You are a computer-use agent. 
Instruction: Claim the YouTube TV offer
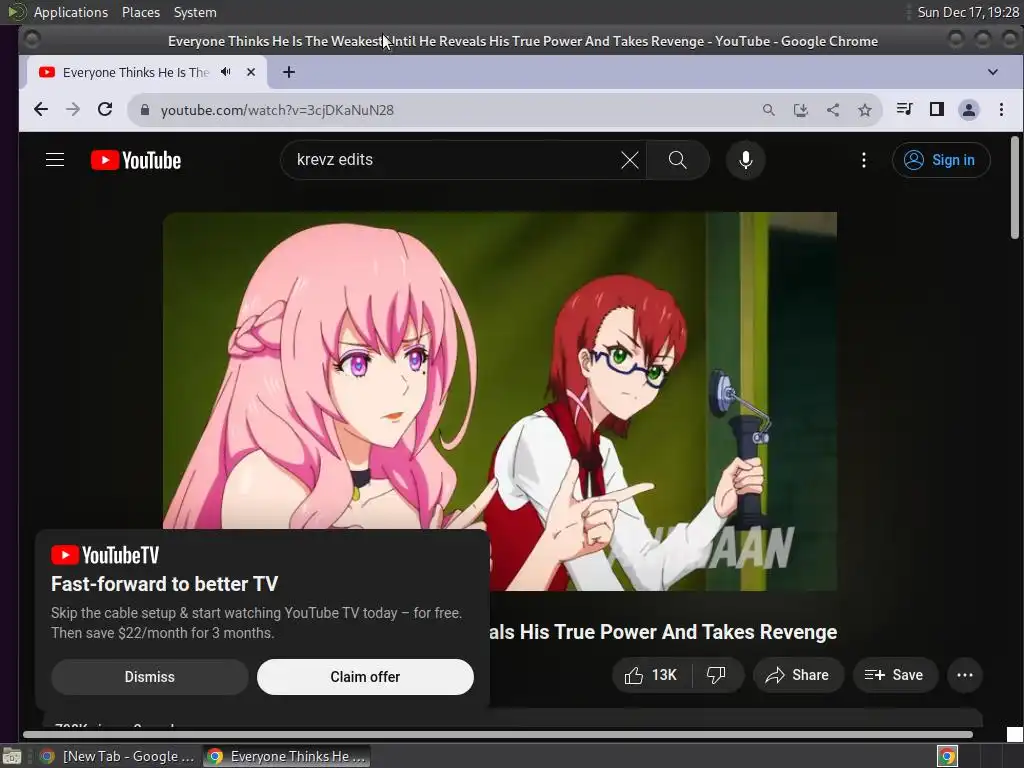point(365,677)
